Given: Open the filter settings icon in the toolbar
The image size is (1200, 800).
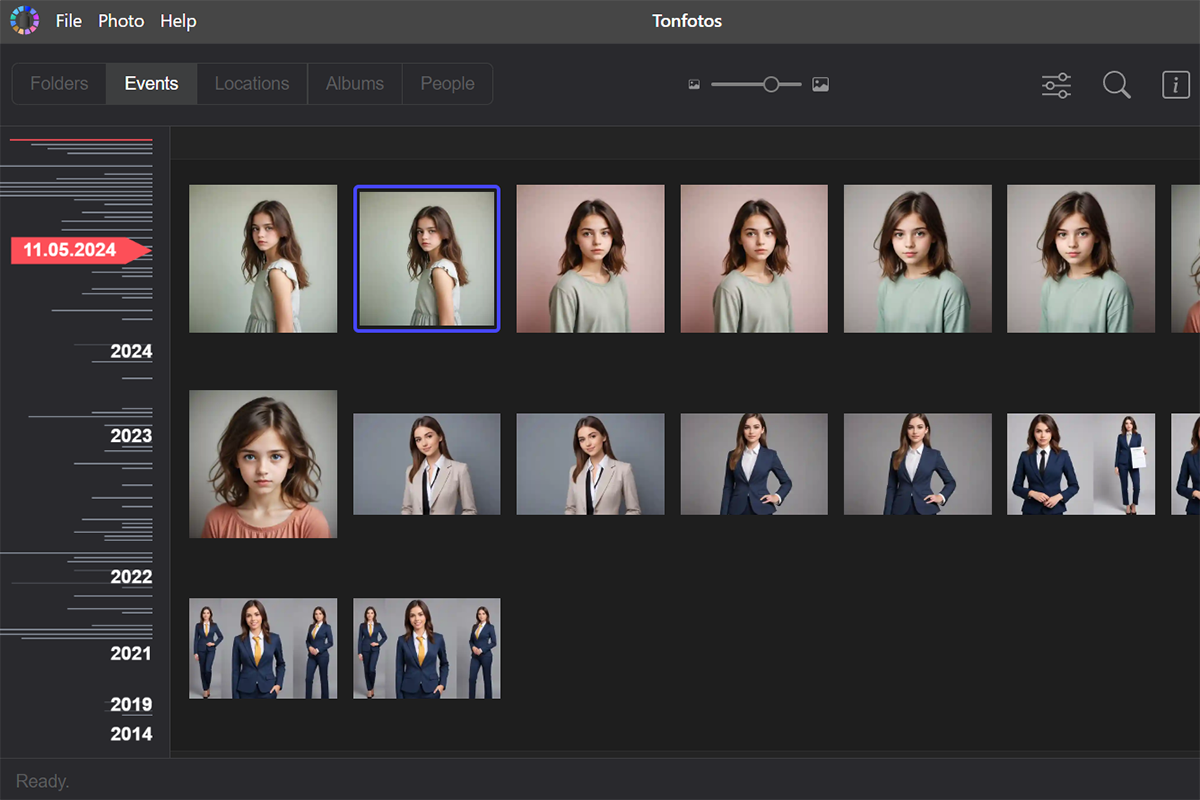Looking at the screenshot, I should (x=1056, y=85).
